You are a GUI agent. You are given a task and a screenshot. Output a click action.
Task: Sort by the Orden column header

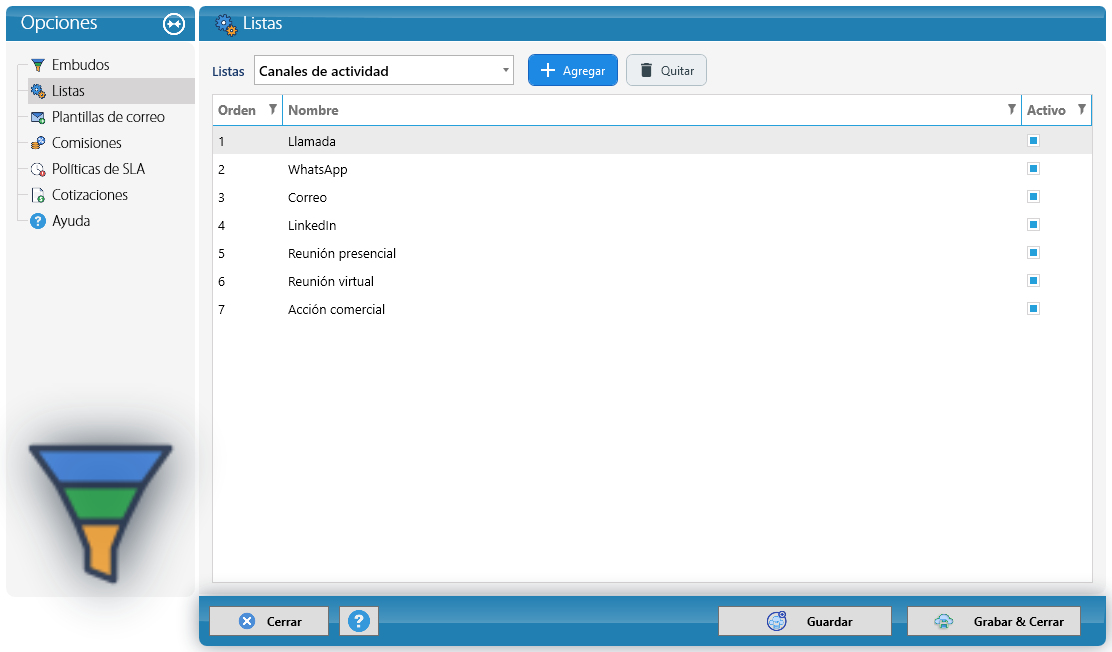coord(237,110)
